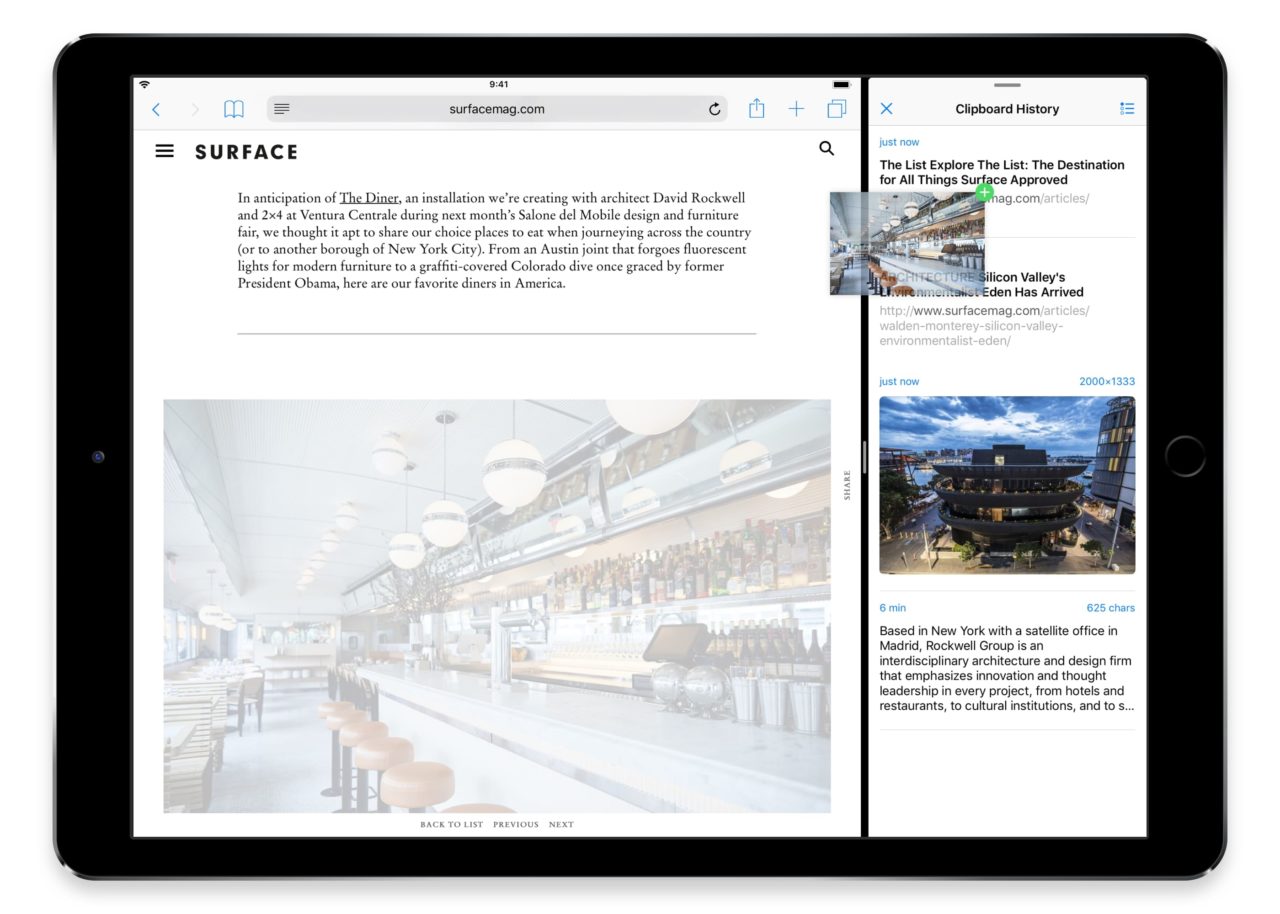This screenshot has height=914, width=1280.
Task: Click the BACK TO LIST link
Action: click(x=451, y=825)
